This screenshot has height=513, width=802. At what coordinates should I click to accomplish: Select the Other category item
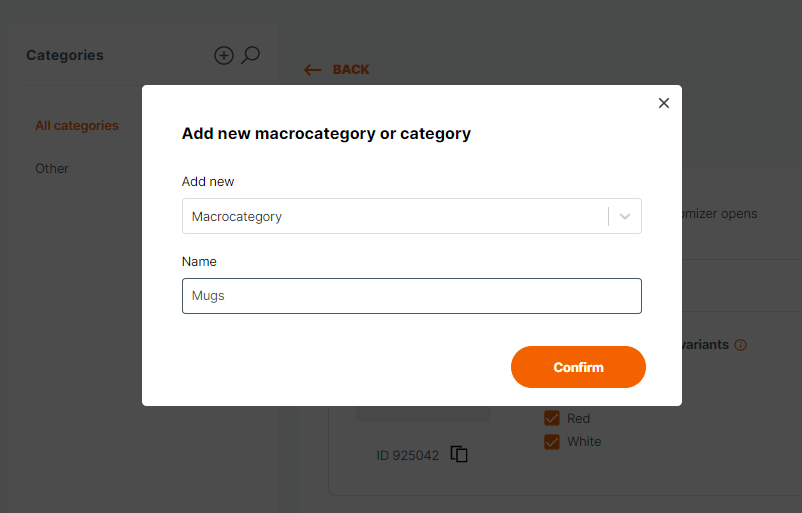point(52,169)
